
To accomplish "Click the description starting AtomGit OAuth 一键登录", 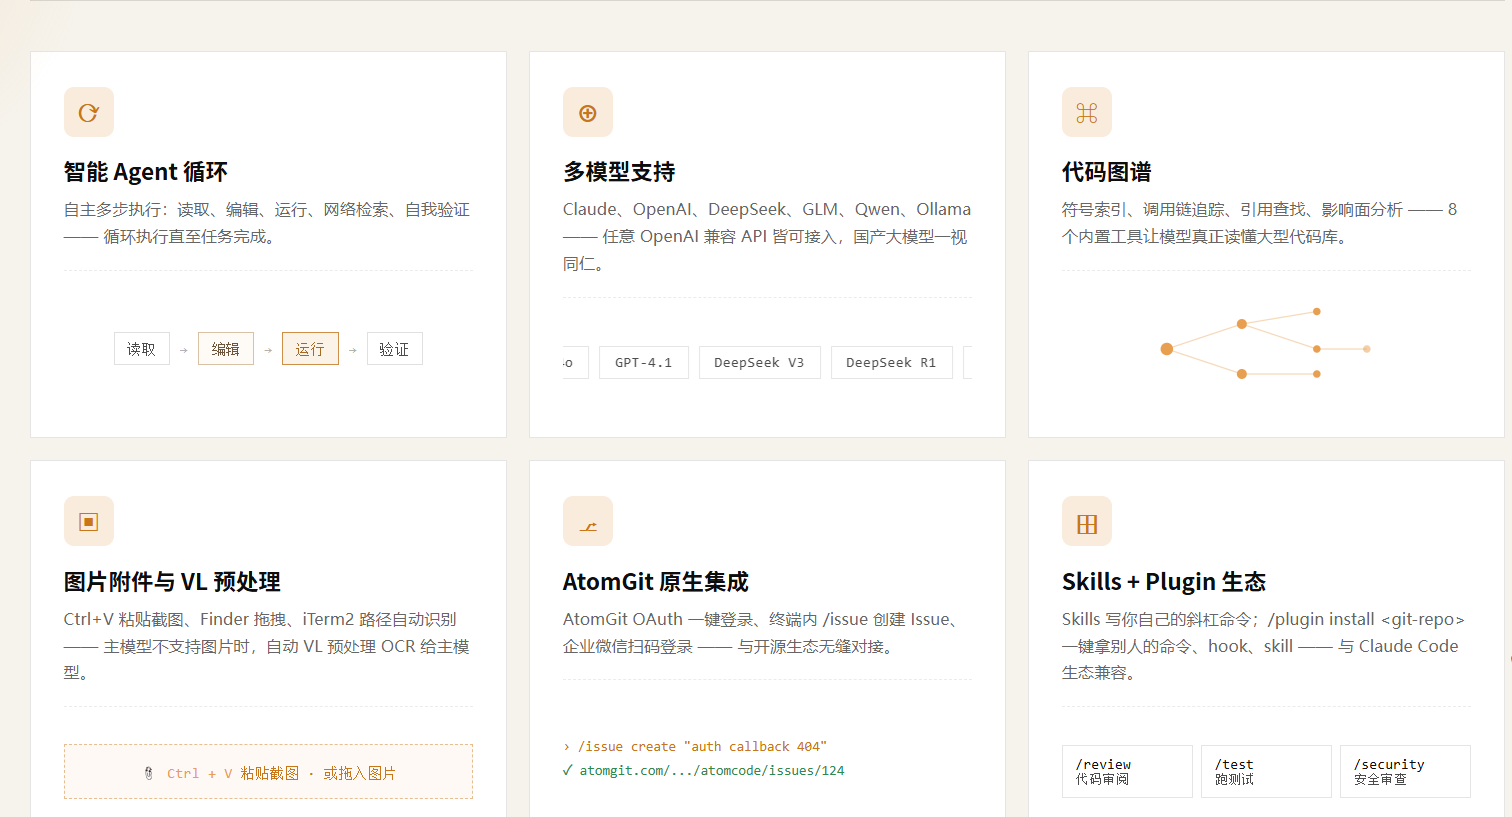I will pyautogui.click(x=763, y=633).
